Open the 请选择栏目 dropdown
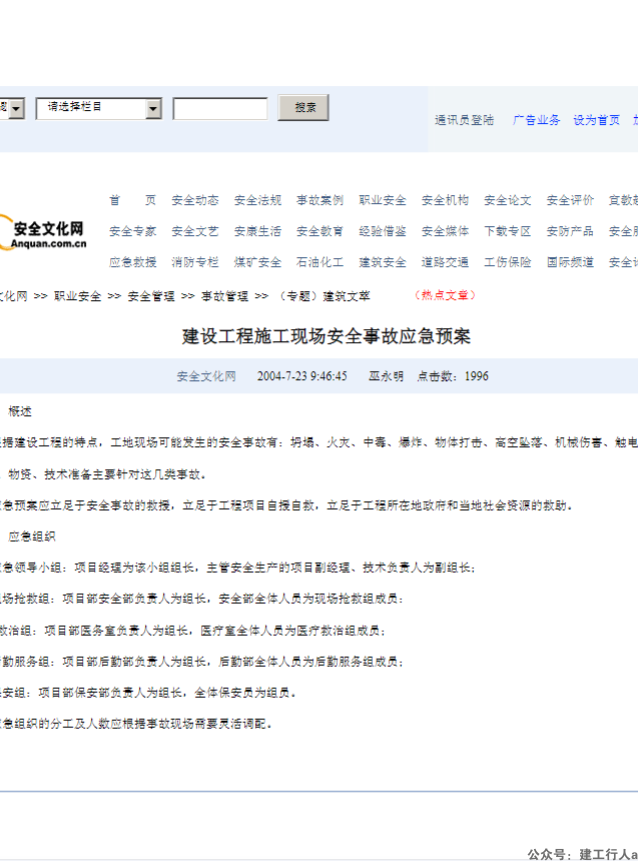 point(99,108)
